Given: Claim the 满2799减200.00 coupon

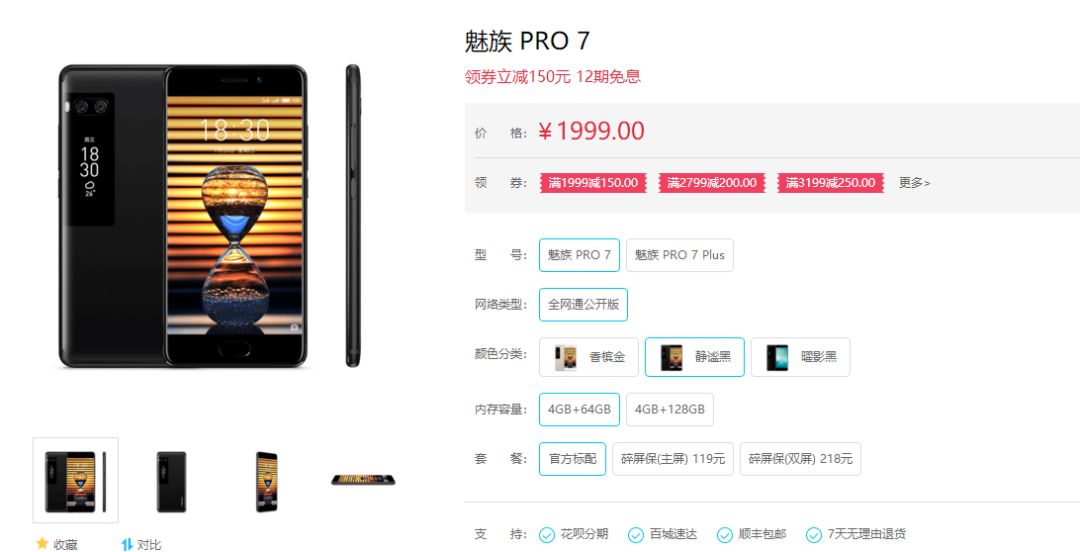Looking at the screenshot, I should [712, 183].
